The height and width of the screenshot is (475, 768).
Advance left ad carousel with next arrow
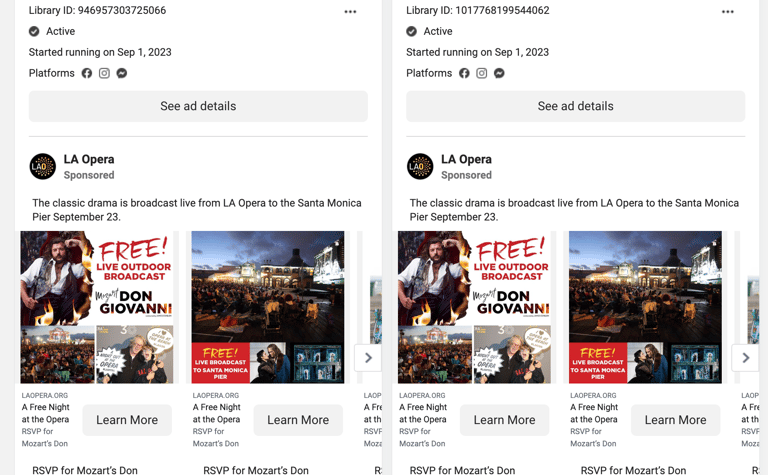click(368, 358)
